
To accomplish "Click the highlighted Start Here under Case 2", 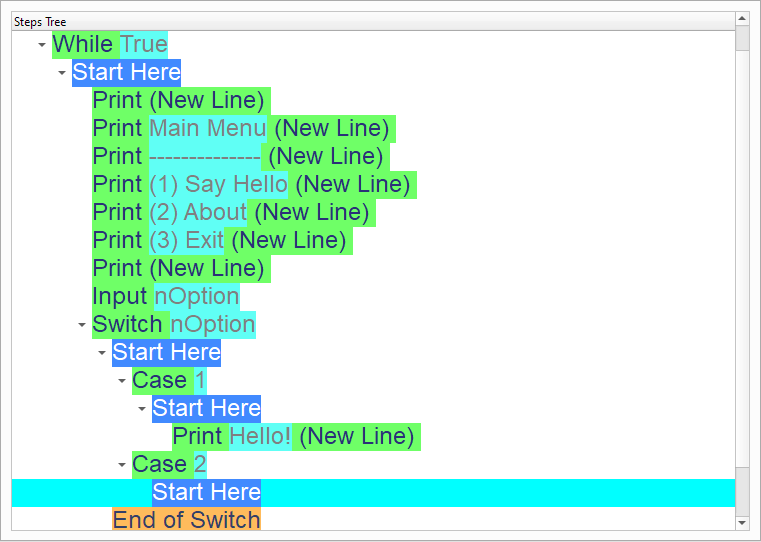I will 206,492.
